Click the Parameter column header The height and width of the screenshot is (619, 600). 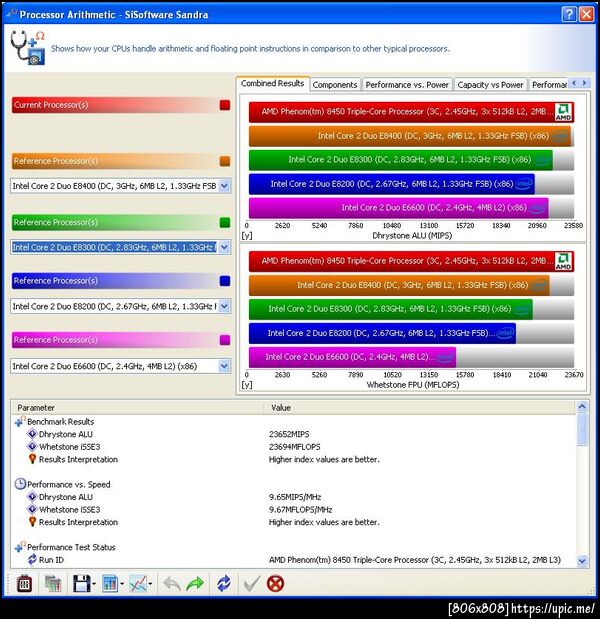pos(138,408)
